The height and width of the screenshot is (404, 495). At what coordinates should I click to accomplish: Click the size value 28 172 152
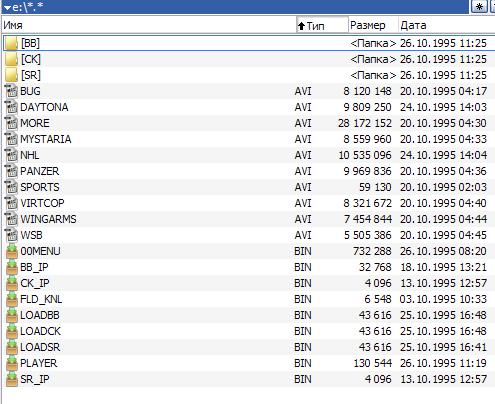[365, 123]
